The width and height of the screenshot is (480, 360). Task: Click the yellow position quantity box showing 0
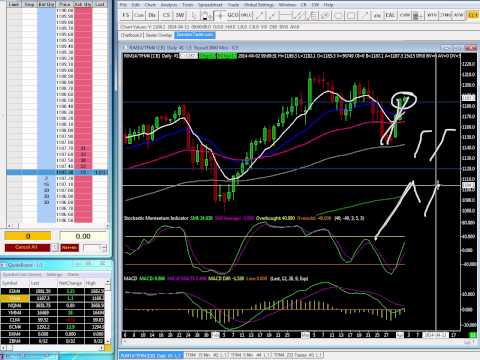coord(28,236)
